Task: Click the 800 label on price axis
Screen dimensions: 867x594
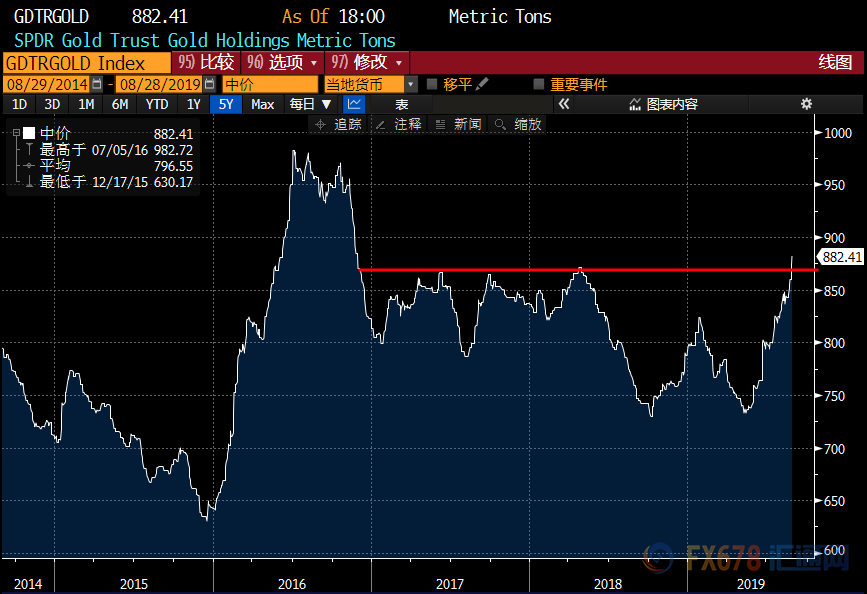Action: [834, 343]
